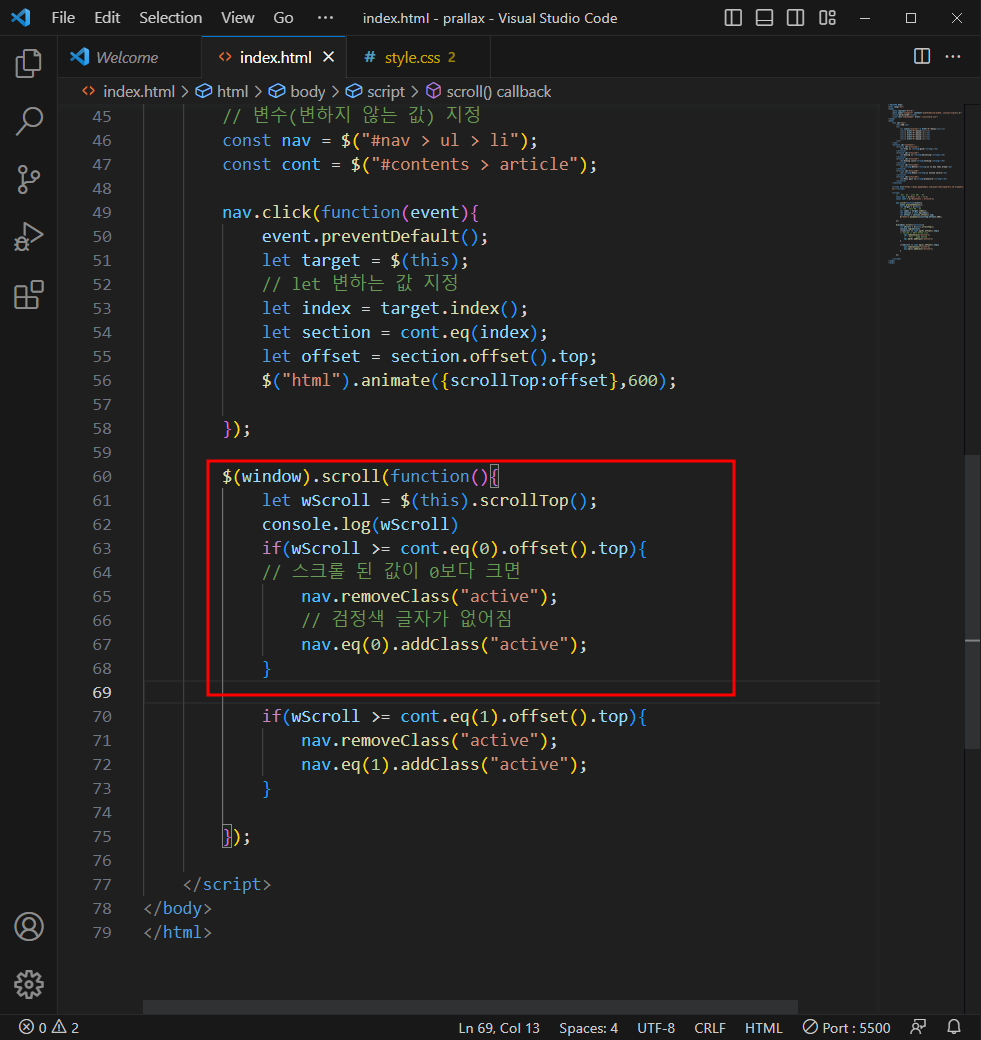The width and height of the screenshot is (981, 1040).
Task: Open the Explorer view in activity bar
Action: [x=29, y=64]
